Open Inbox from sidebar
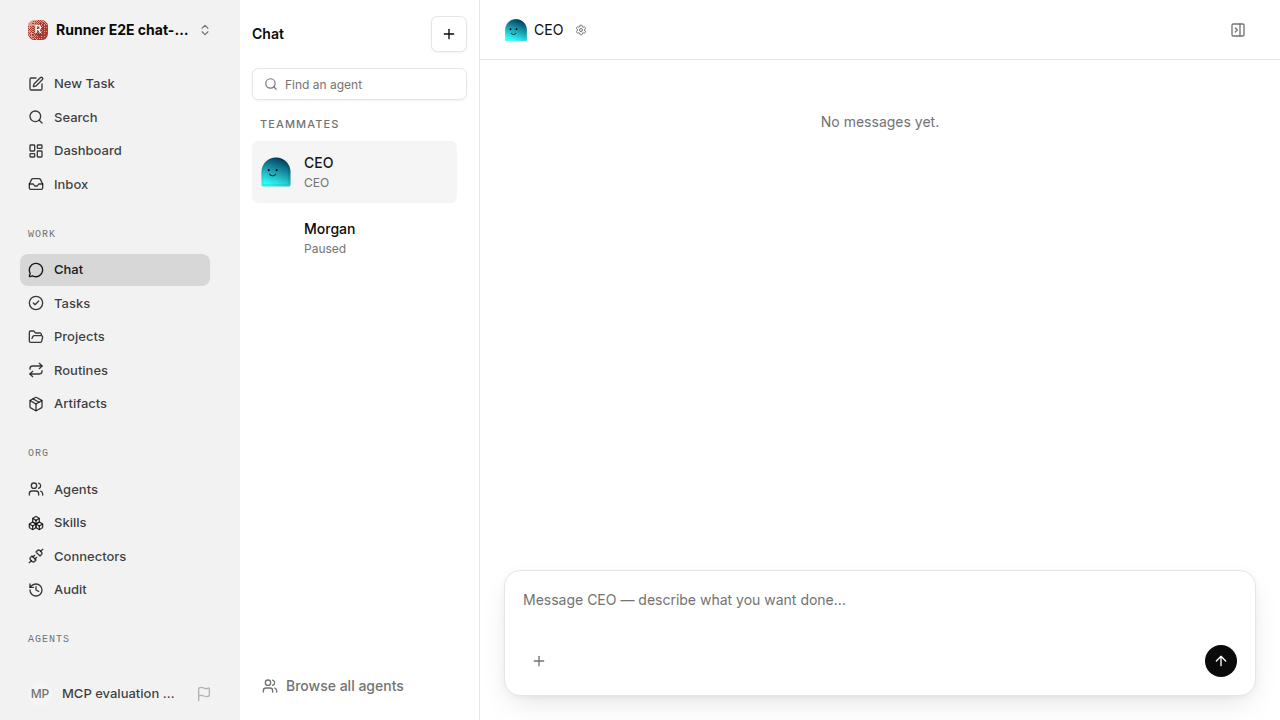 pos(115,184)
